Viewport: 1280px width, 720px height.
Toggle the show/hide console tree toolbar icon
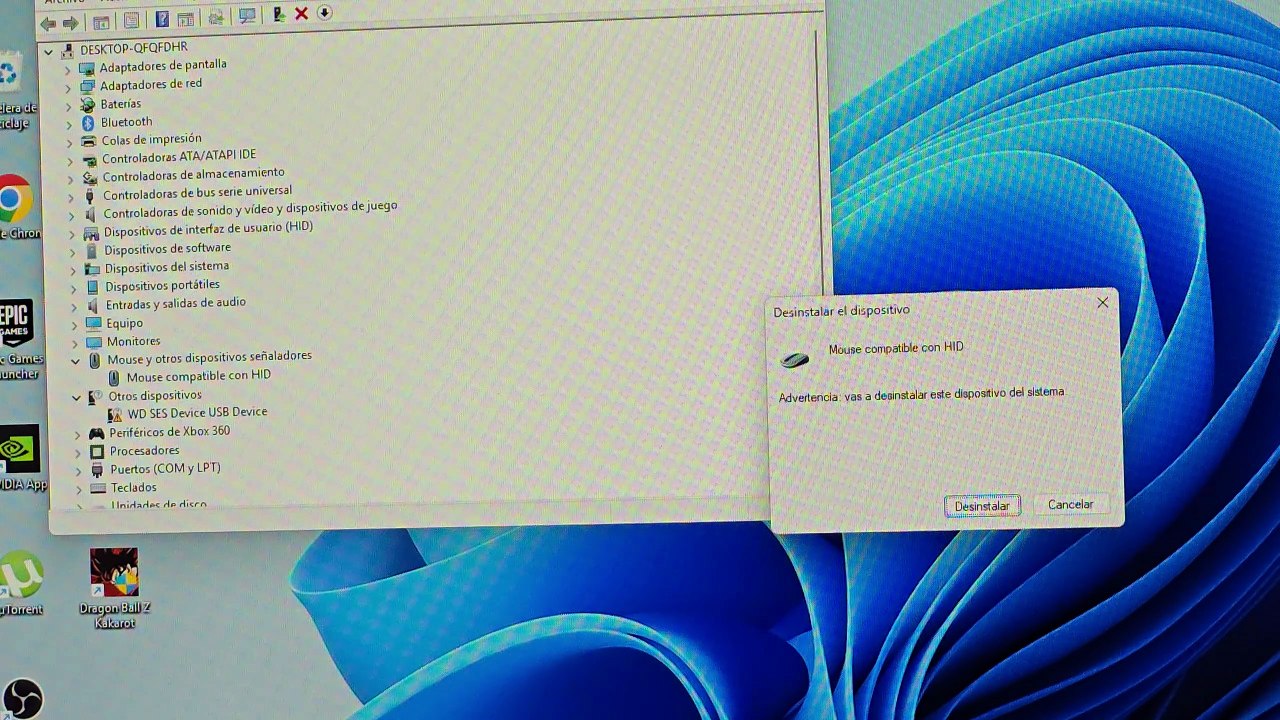pyautogui.click(x=101, y=21)
